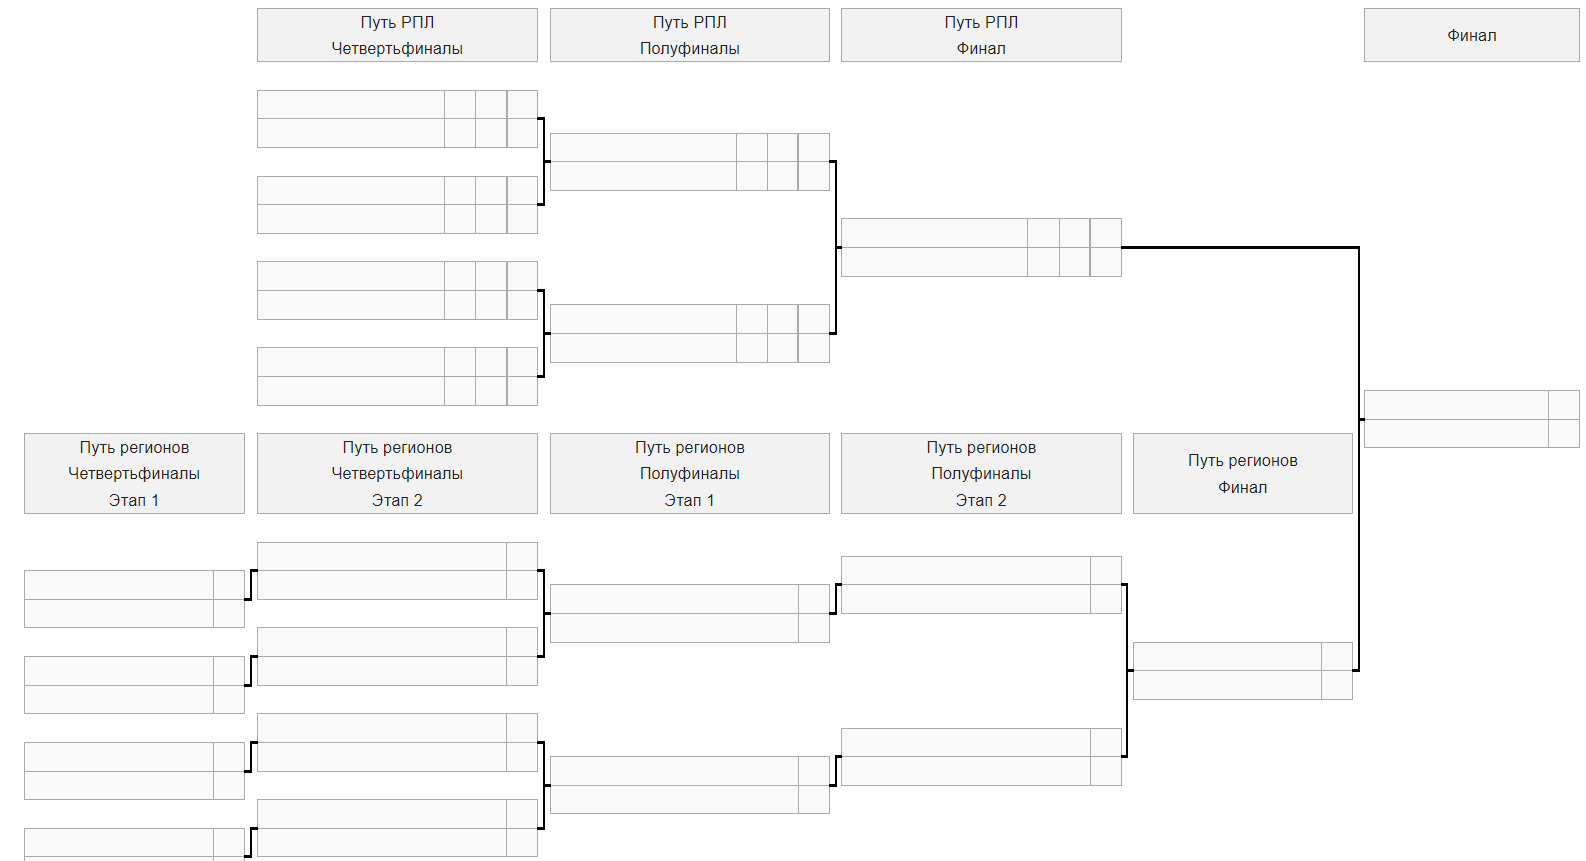Click second team row of the grand Final match
This screenshot has width=1586, height=861.
pos(1456,433)
